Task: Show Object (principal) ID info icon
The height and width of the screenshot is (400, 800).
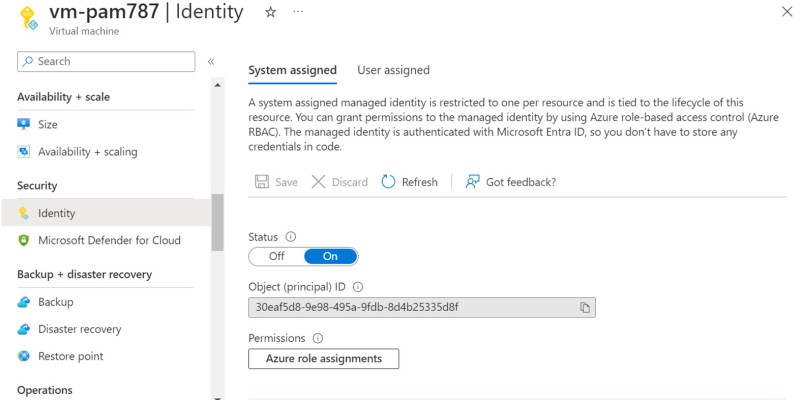Action: coord(358,287)
